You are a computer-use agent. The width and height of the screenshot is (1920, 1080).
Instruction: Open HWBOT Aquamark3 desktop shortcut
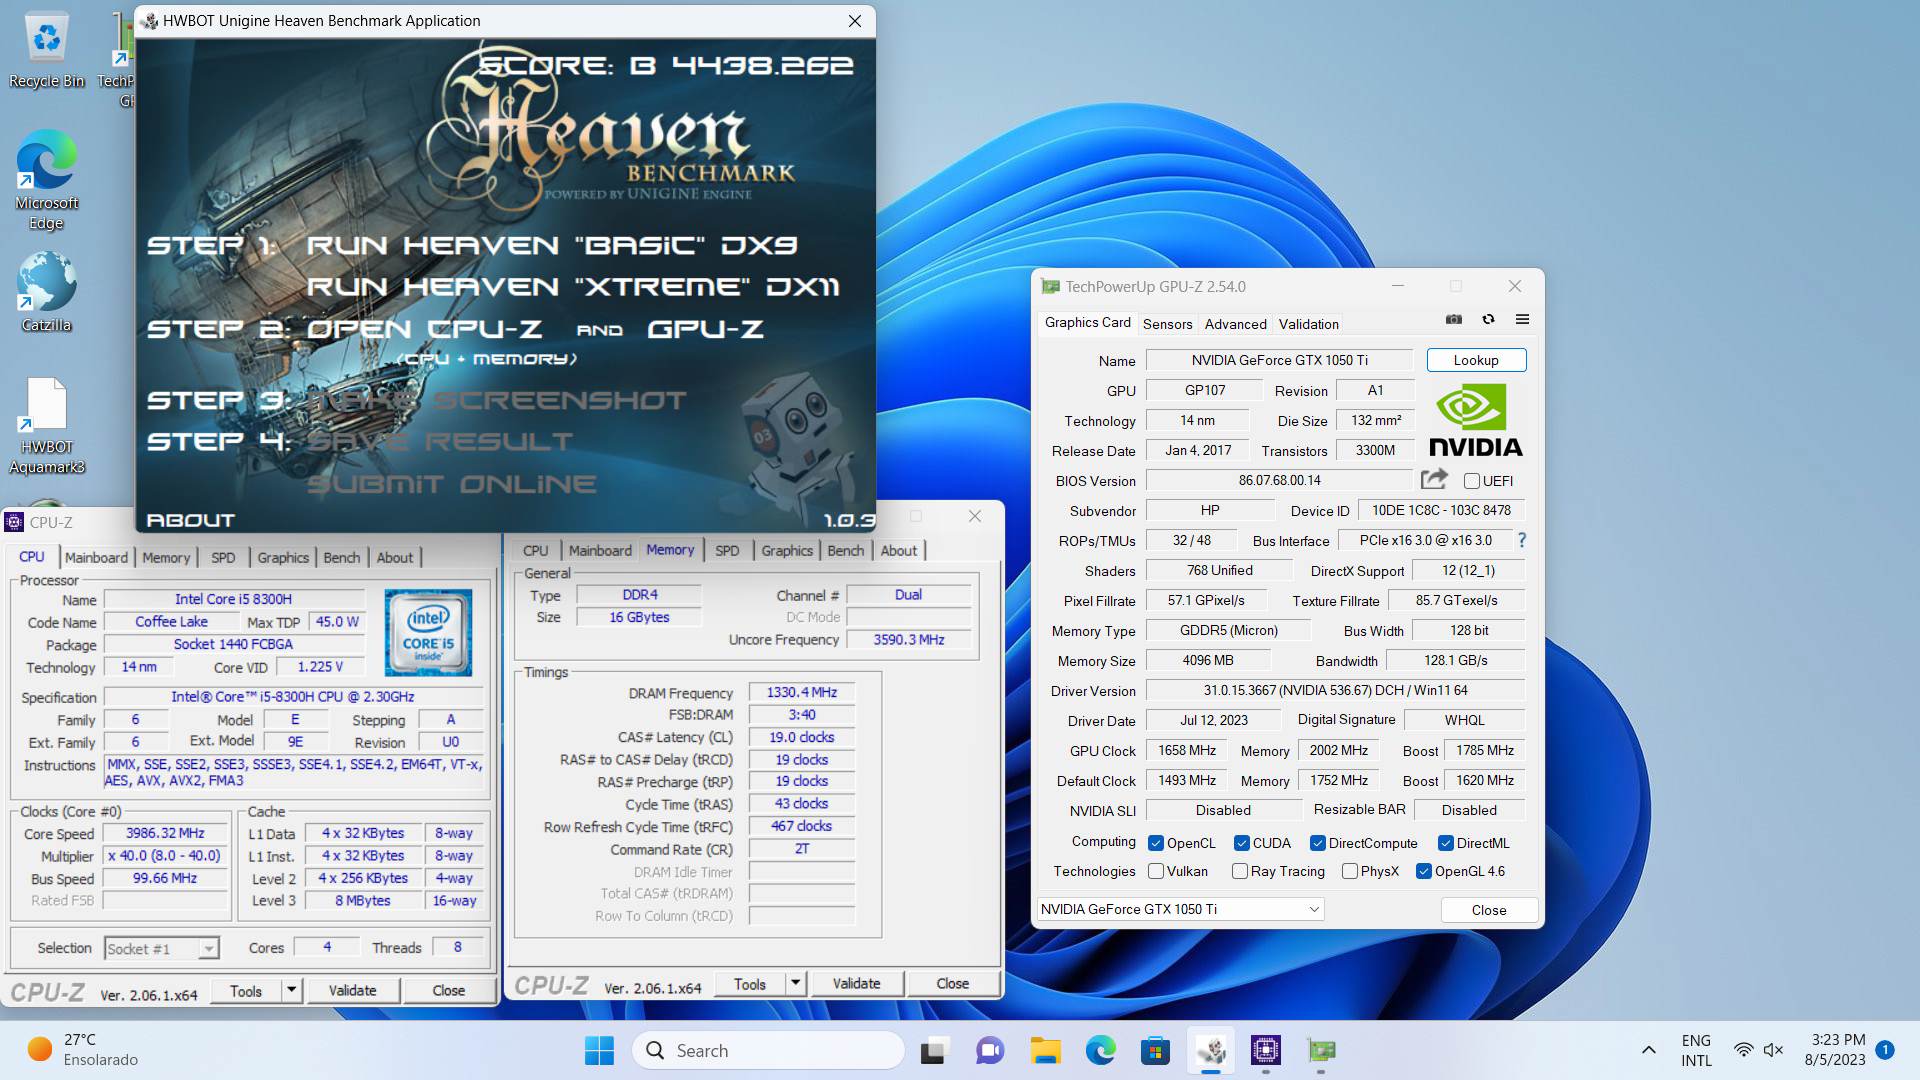[x=46, y=425]
